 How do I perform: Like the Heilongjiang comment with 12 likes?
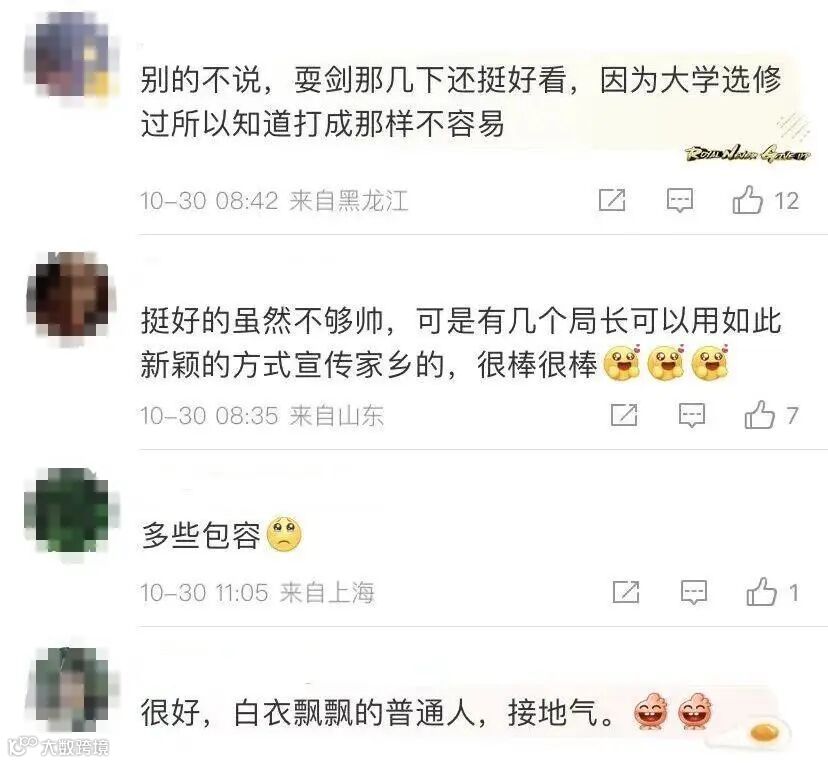click(747, 200)
